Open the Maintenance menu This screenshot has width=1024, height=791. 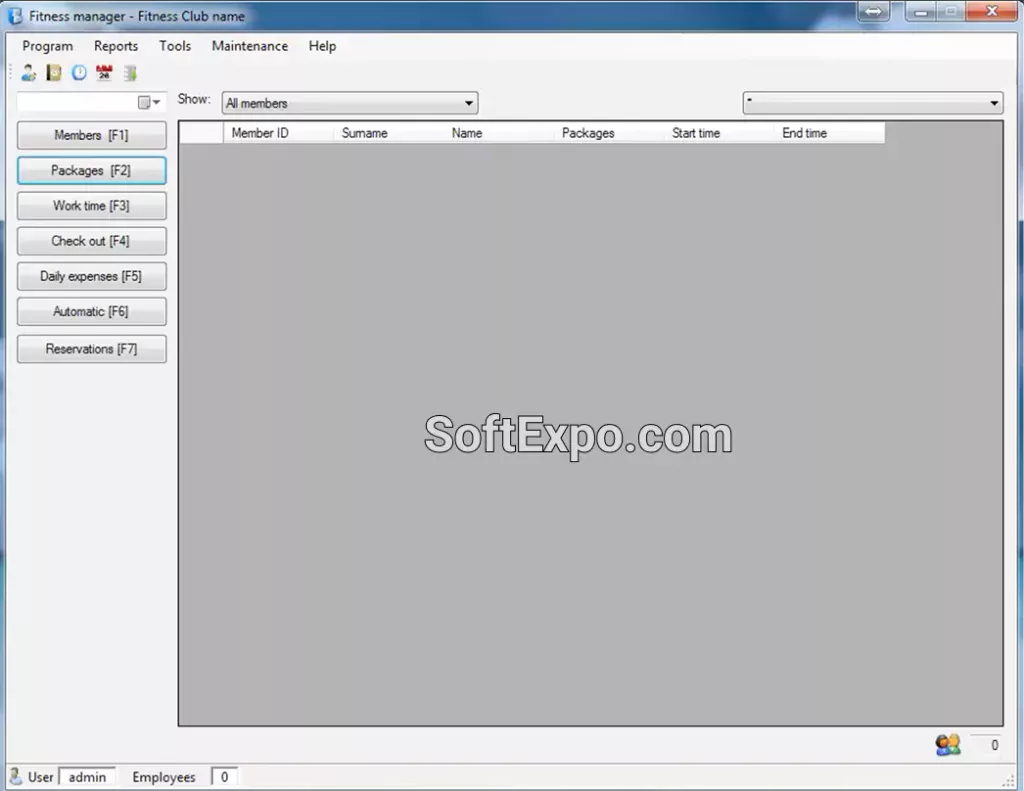(249, 46)
